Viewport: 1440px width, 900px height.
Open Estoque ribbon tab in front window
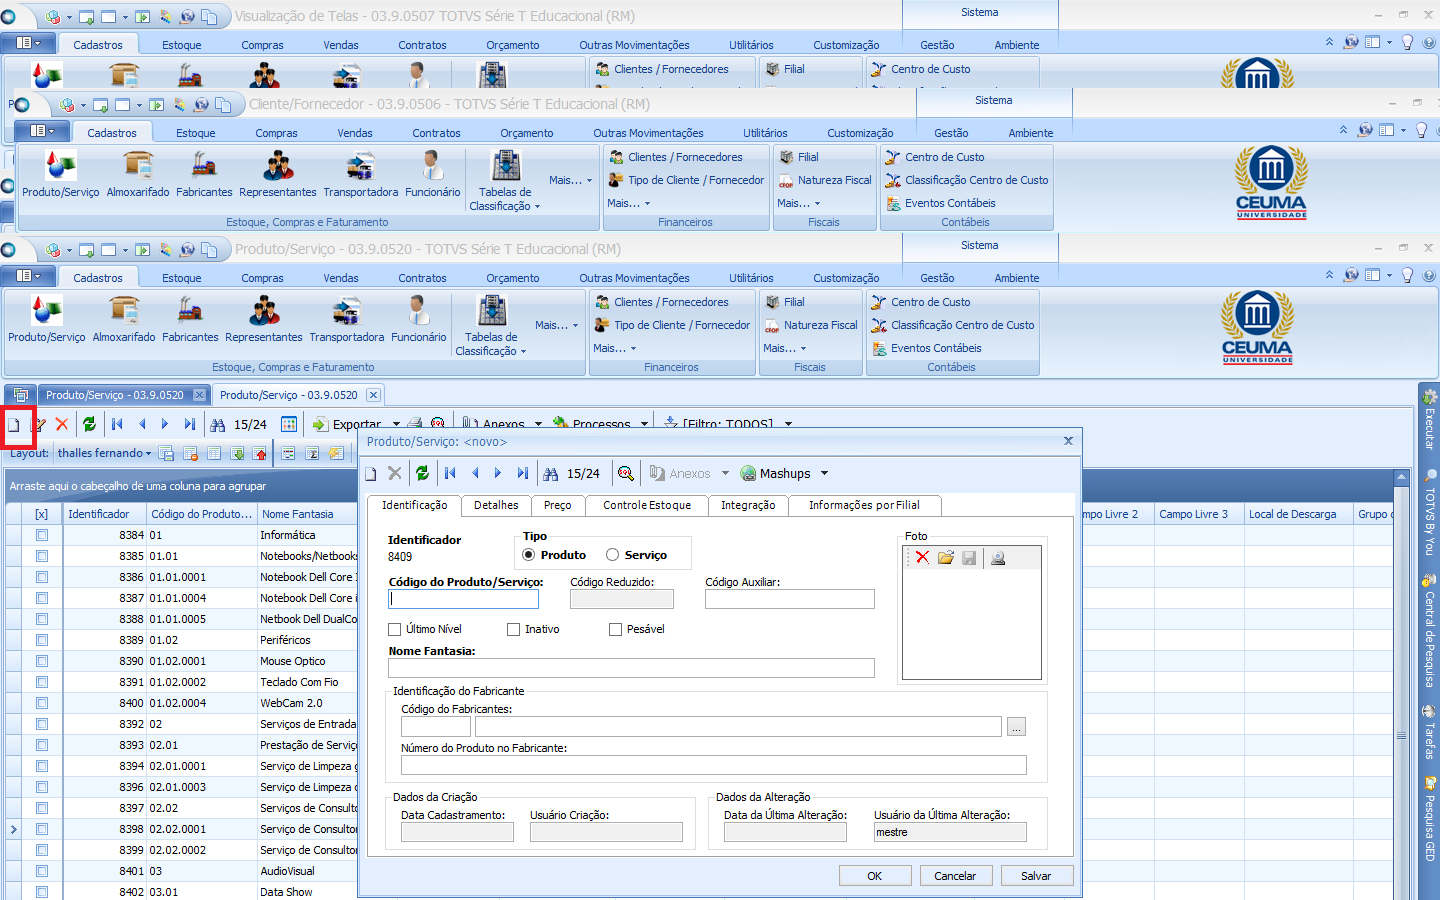click(182, 278)
